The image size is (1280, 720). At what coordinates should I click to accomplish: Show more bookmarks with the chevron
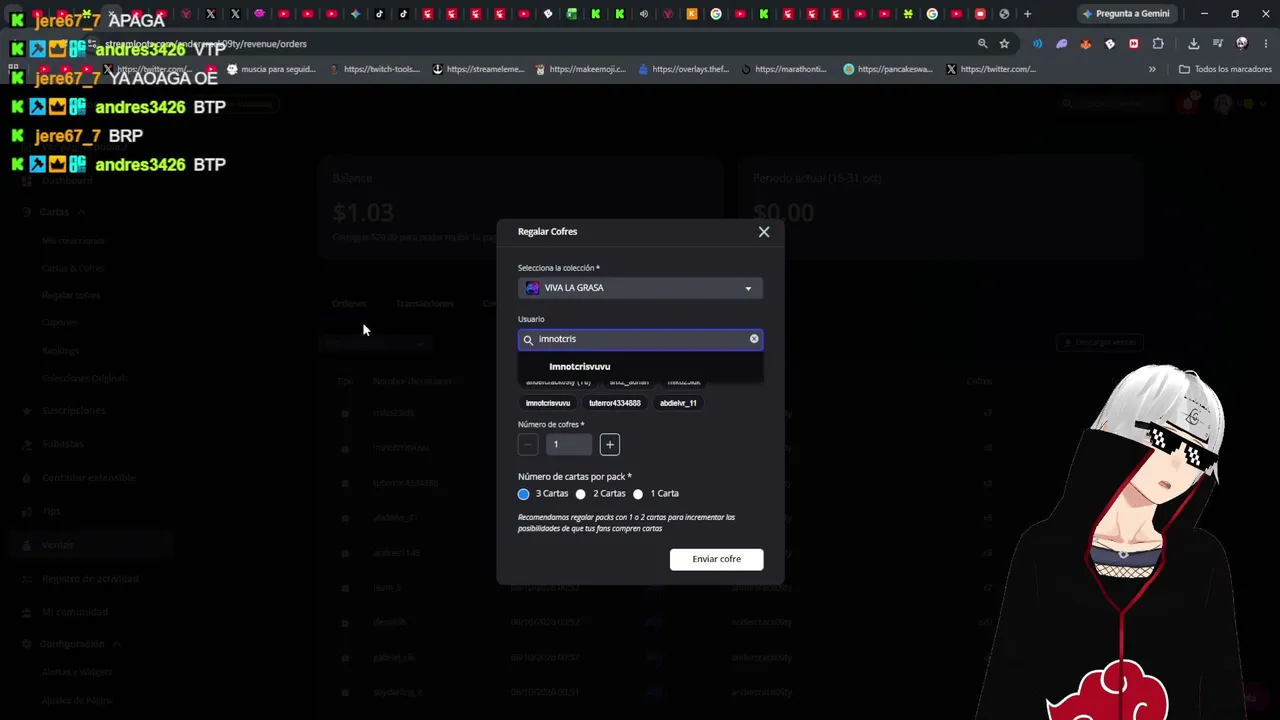(1152, 70)
